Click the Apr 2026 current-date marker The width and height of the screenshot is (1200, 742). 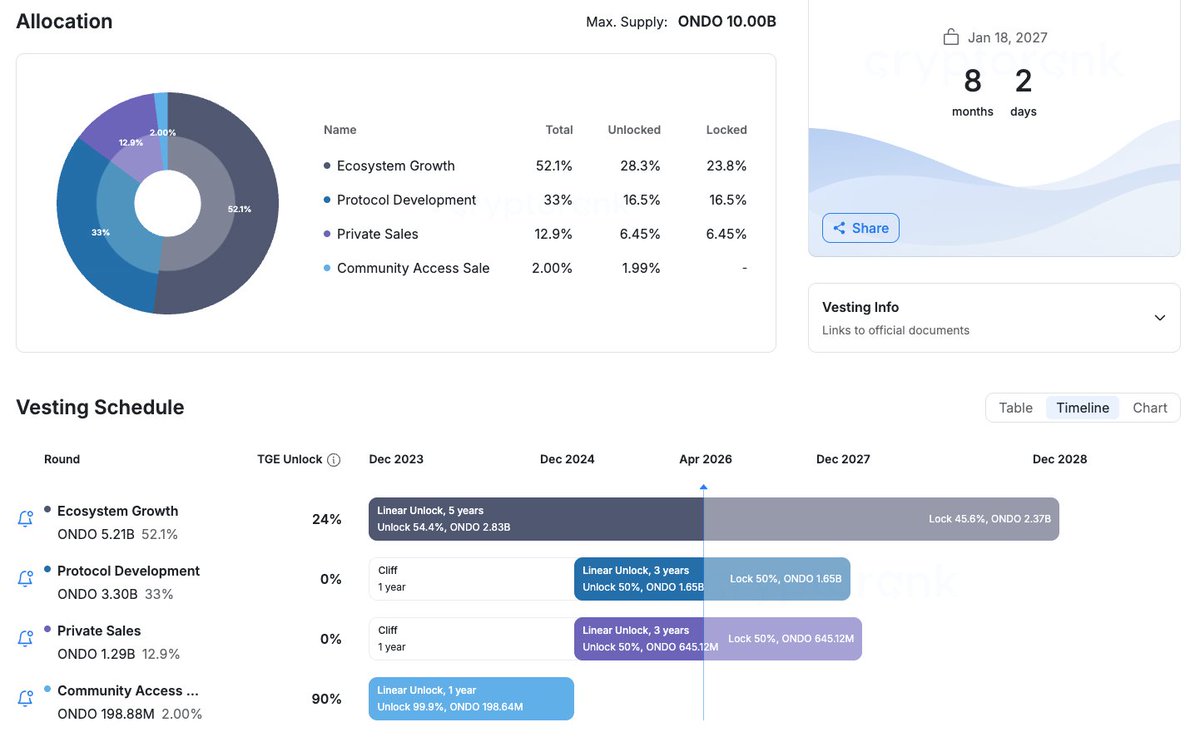[x=704, y=487]
